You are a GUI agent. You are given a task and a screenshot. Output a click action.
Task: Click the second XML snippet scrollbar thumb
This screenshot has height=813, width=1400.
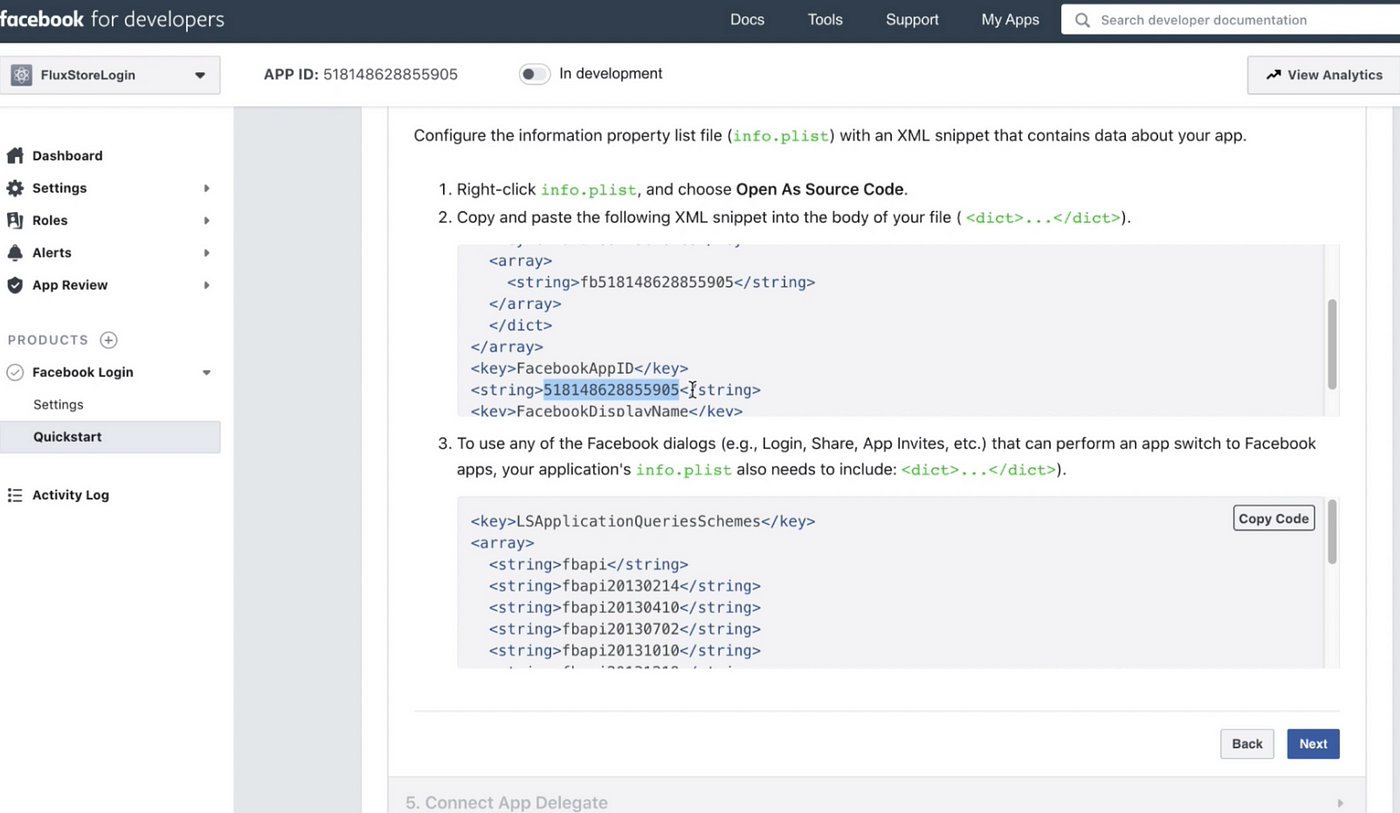point(1332,532)
